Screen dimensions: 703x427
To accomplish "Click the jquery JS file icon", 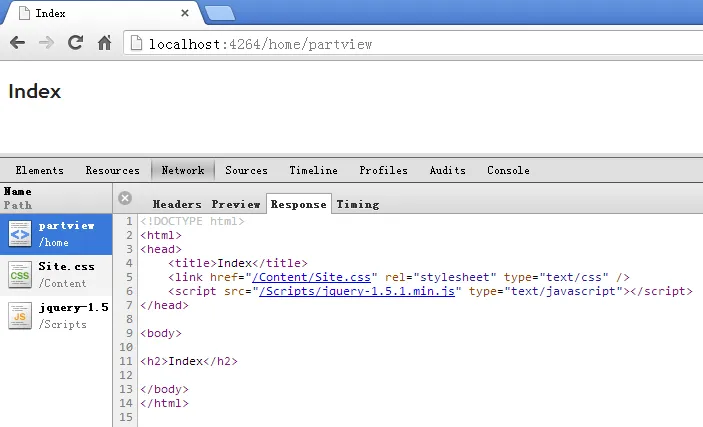I will click(20, 316).
